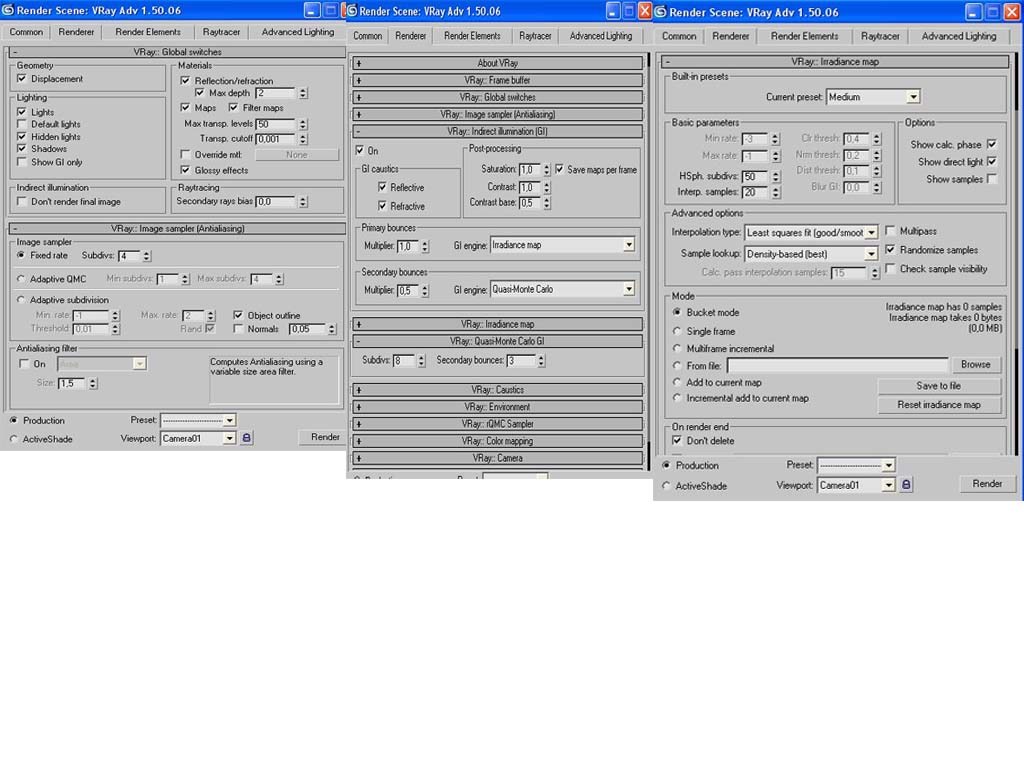The image size is (1024, 768).
Task: Click Save to file button
Action: (x=938, y=386)
